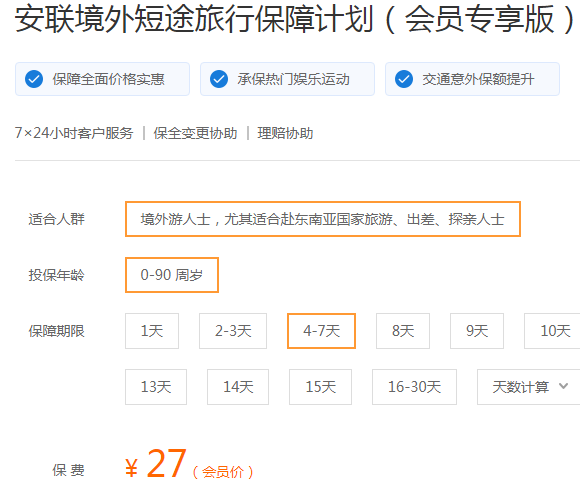Click the 投保年龄 label
This screenshot has width=580, height=483.
coord(57,275)
